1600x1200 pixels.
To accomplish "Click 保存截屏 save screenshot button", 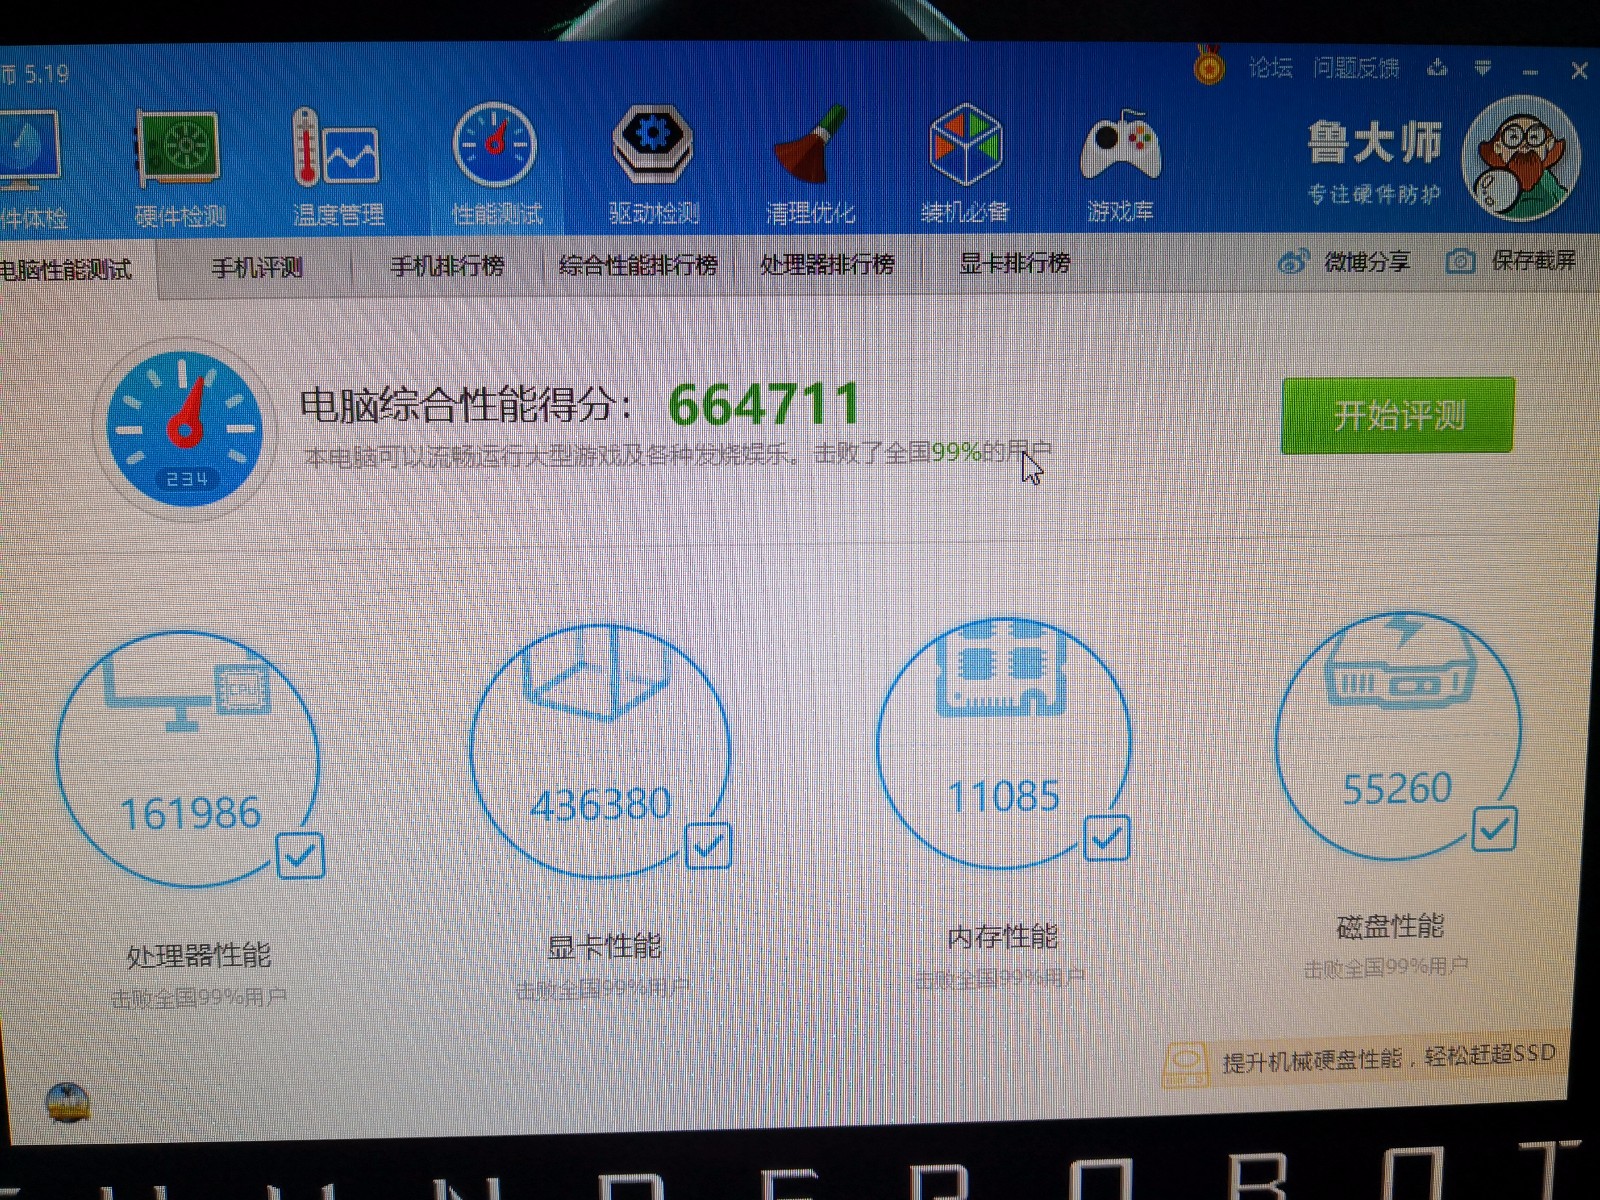I will click(1512, 261).
